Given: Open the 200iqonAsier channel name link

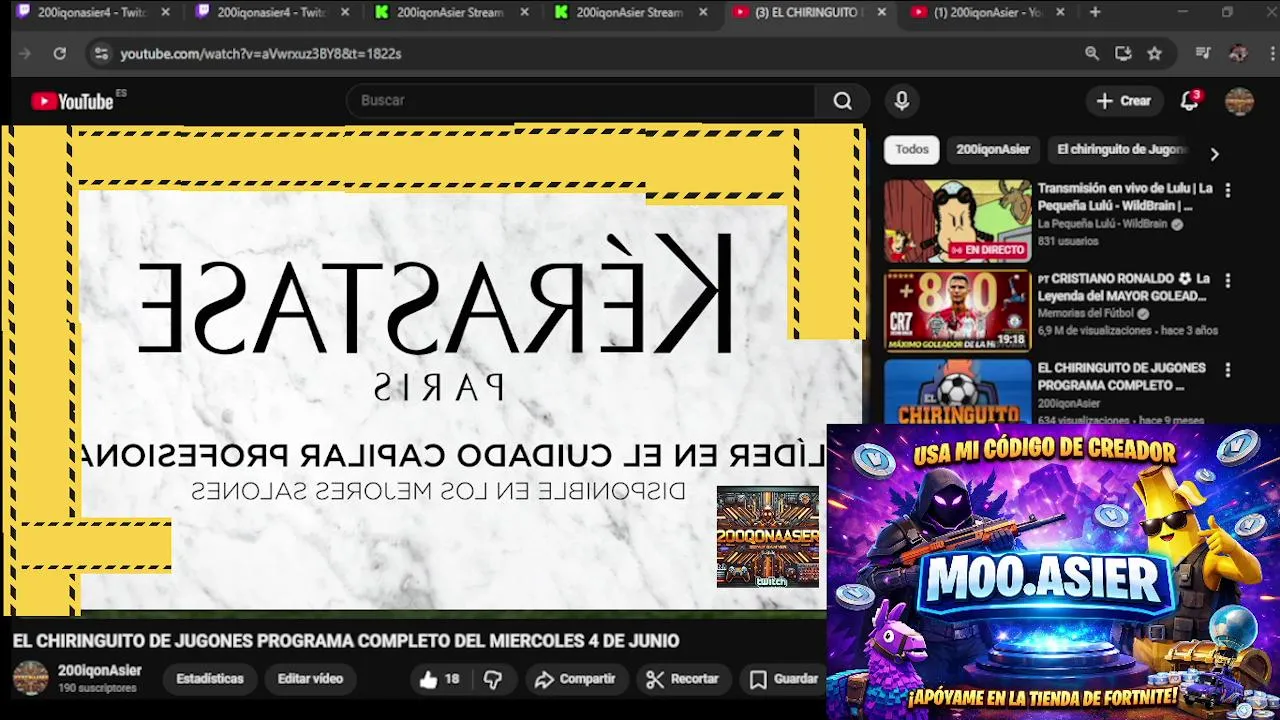Looking at the screenshot, I should tap(100, 671).
